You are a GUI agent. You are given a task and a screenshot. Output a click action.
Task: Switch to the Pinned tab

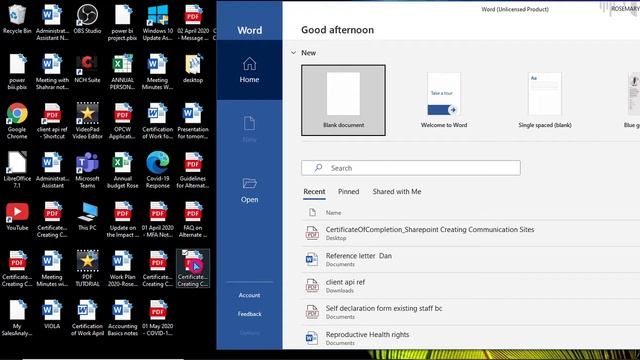tap(348, 191)
